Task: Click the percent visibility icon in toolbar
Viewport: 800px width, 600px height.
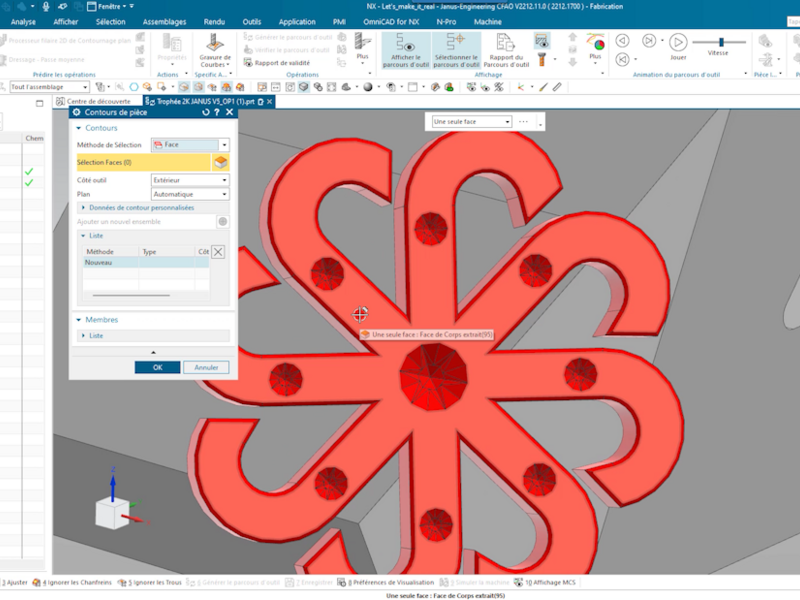Action: point(498,87)
